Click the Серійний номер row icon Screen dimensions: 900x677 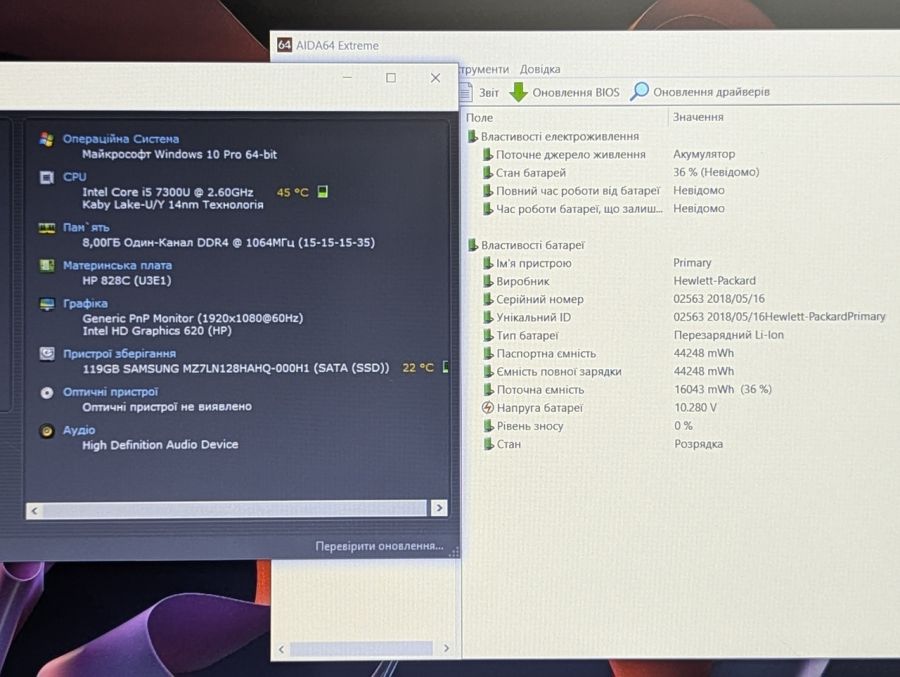[488, 299]
